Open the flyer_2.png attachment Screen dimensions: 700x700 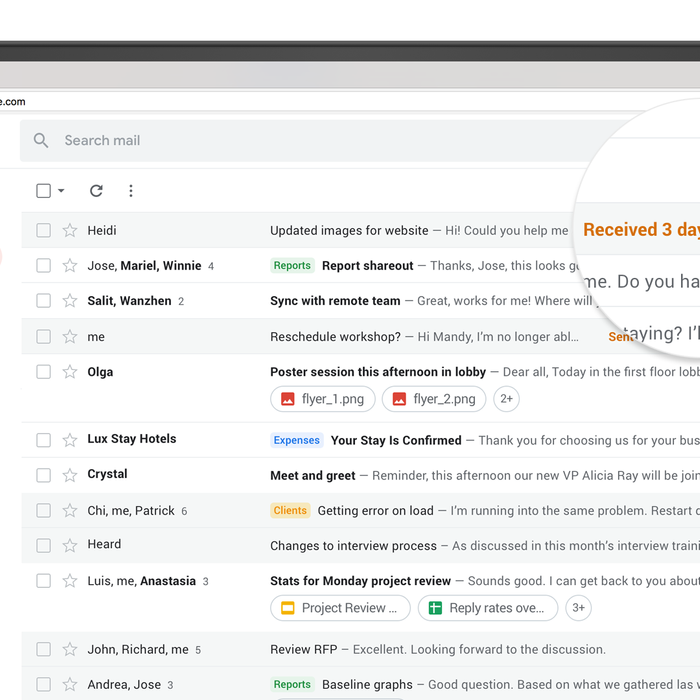(x=434, y=399)
